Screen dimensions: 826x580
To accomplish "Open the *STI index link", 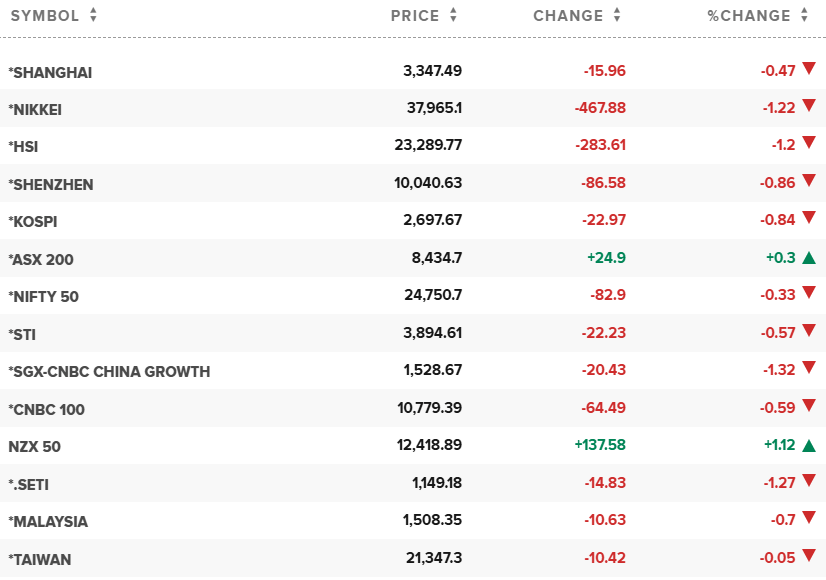I will (x=22, y=334).
